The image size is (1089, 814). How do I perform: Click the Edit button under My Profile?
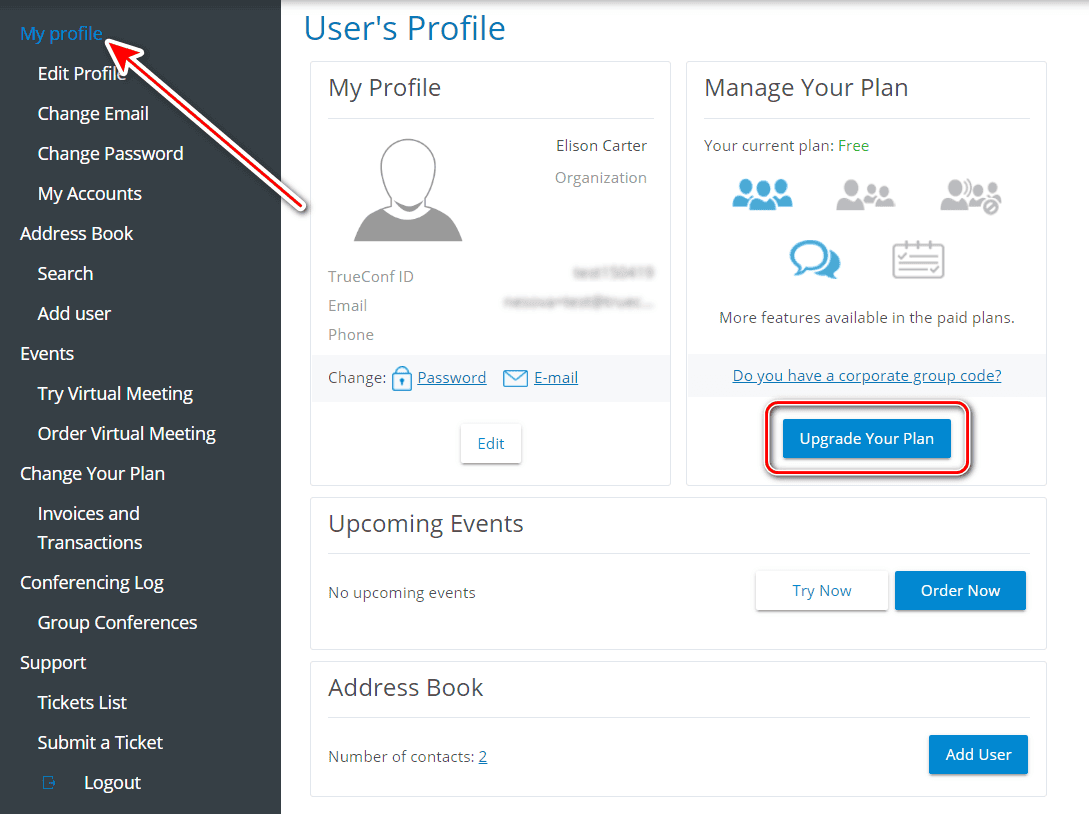(491, 444)
